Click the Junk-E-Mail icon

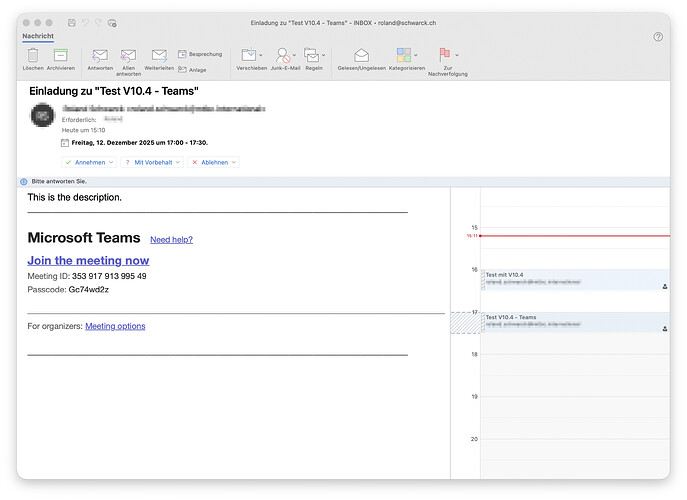pyautogui.click(x=283, y=55)
